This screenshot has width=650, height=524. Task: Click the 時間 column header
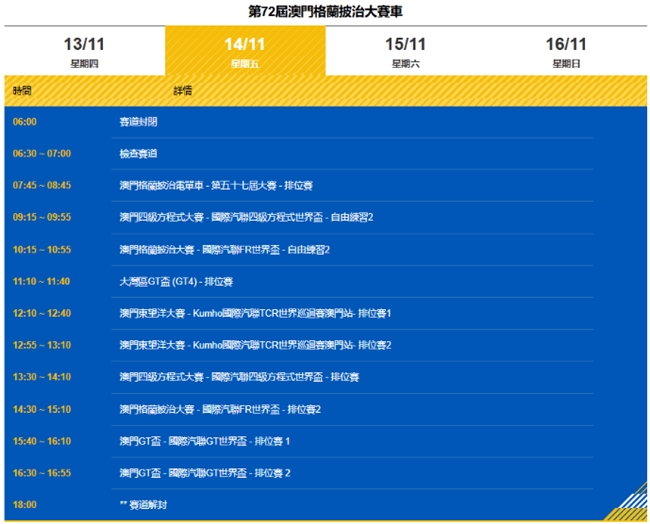click(x=22, y=90)
